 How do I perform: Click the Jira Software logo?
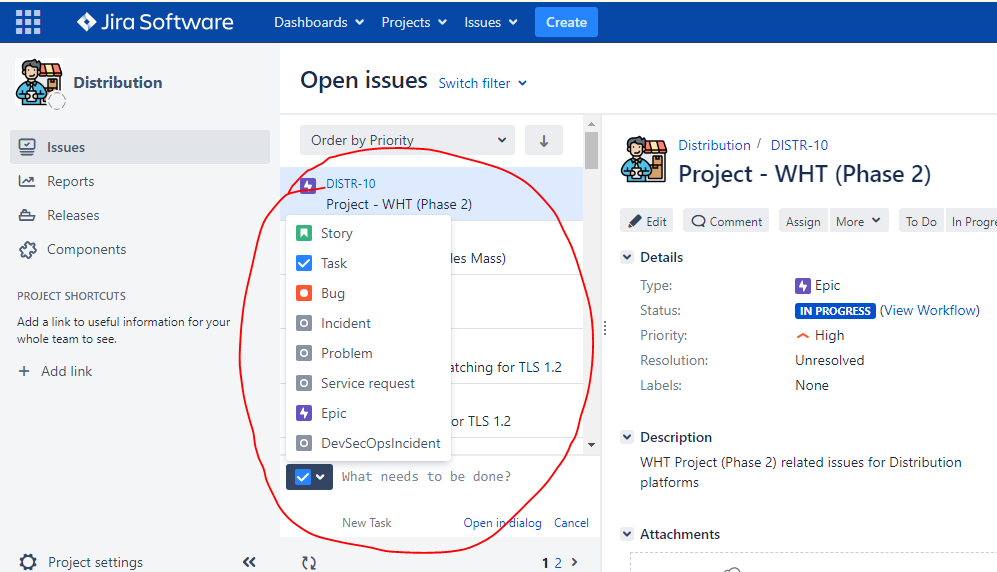coord(155,22)
